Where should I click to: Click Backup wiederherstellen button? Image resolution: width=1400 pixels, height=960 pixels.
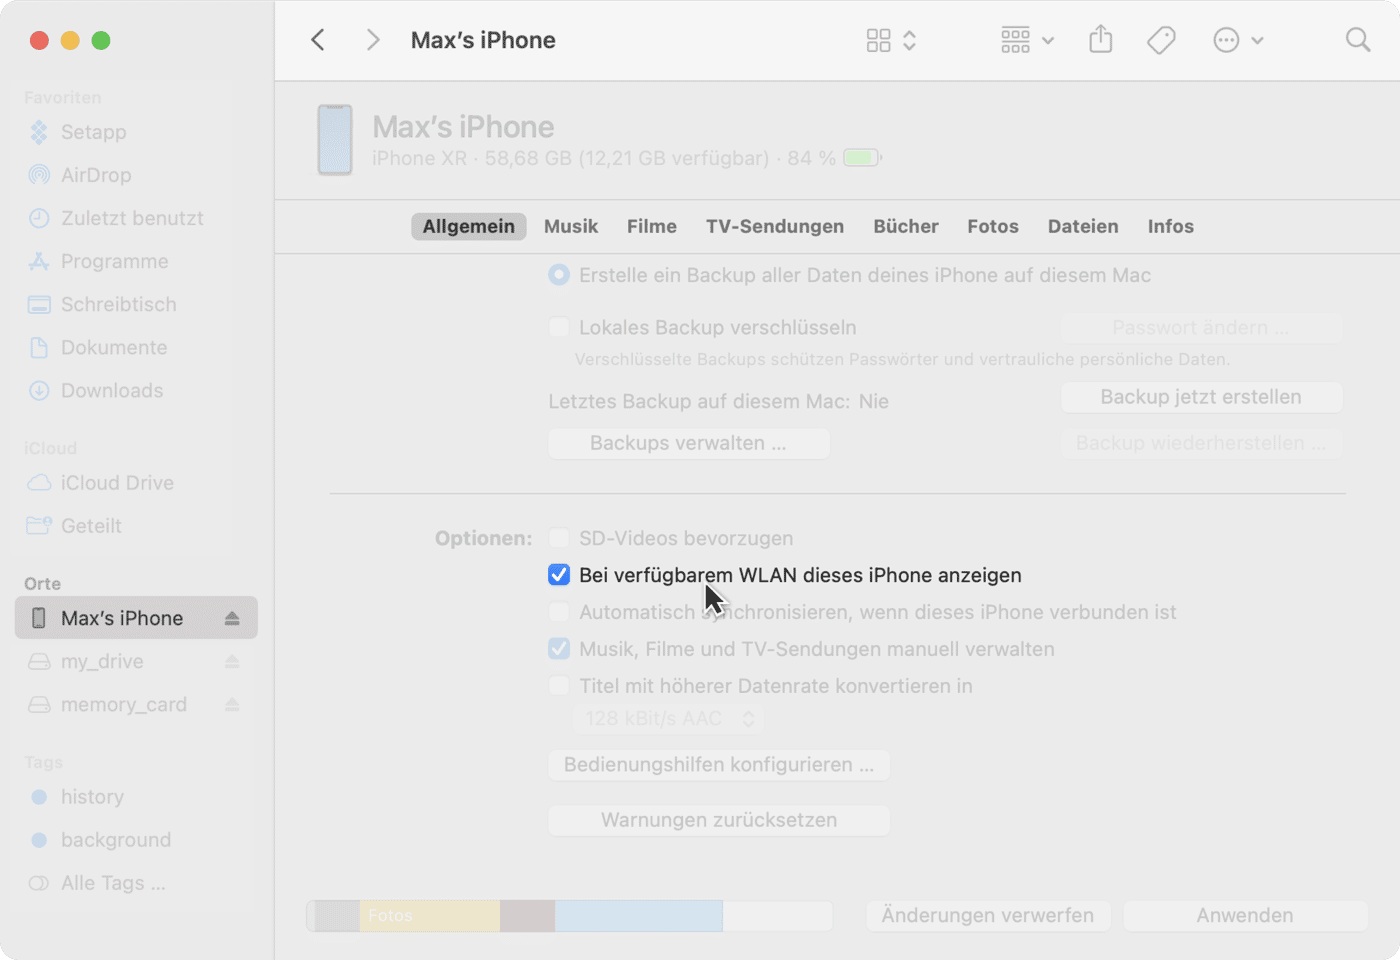1201,443
